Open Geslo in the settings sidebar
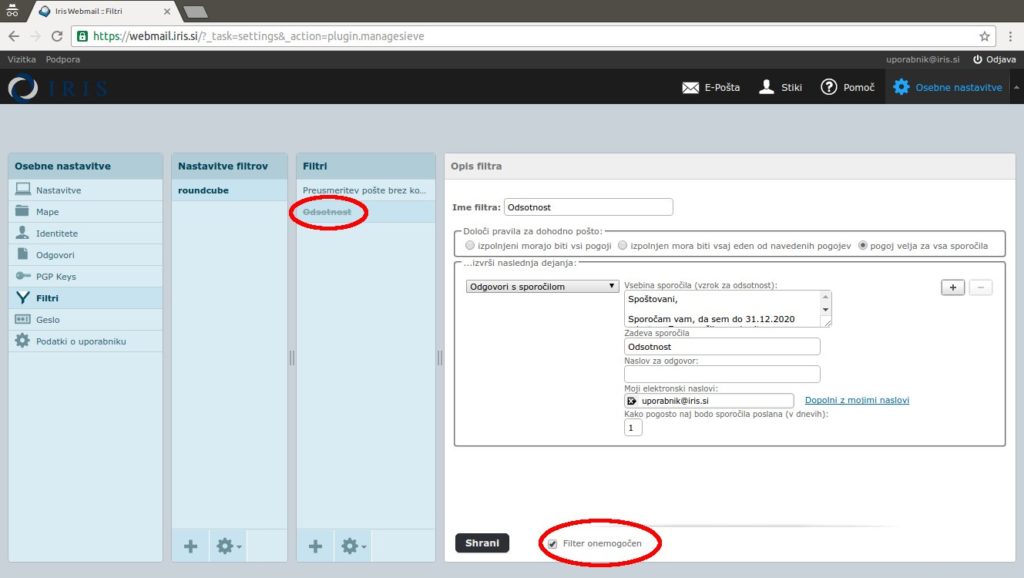 coord(48,320)
